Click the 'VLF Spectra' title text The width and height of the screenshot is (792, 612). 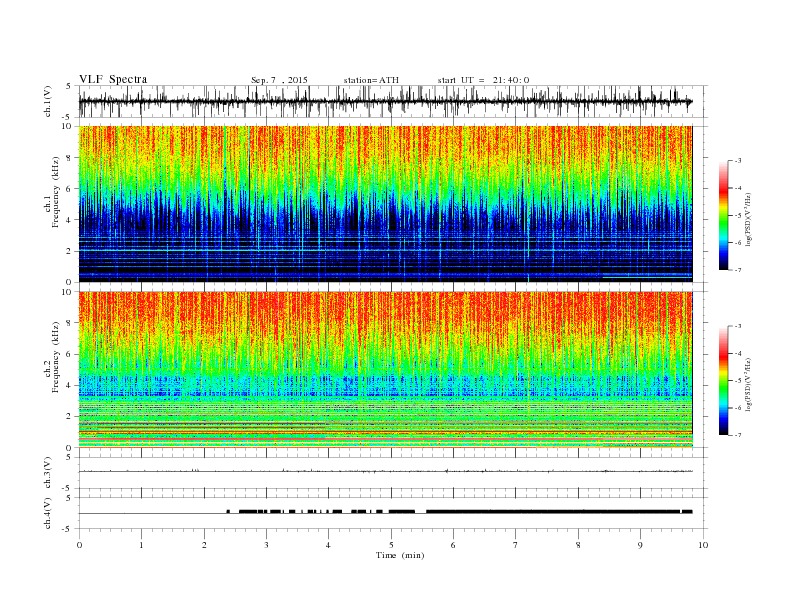point(113,79)
